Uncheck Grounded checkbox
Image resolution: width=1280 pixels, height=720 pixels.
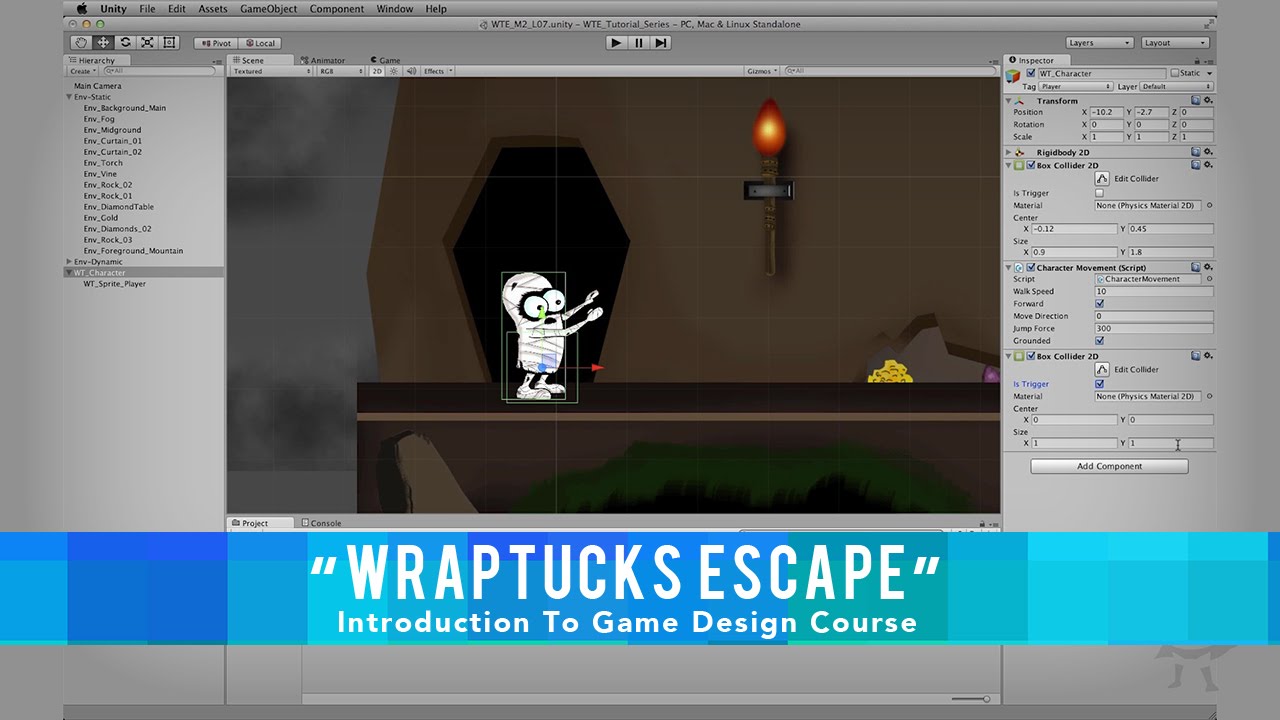(1100, 340)
